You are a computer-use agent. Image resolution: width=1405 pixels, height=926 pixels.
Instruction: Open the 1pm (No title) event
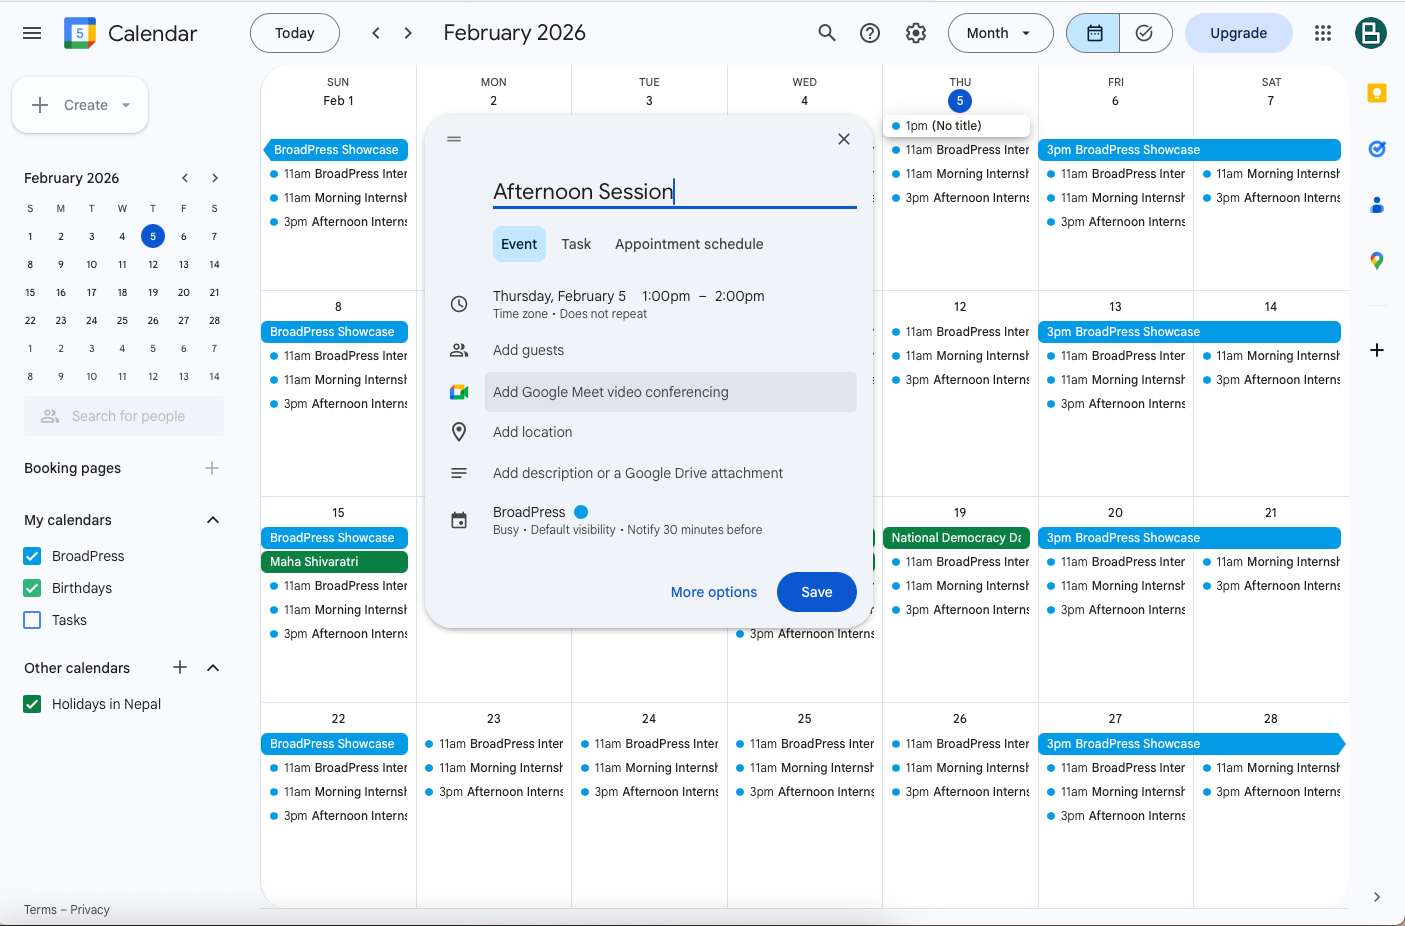956,126
